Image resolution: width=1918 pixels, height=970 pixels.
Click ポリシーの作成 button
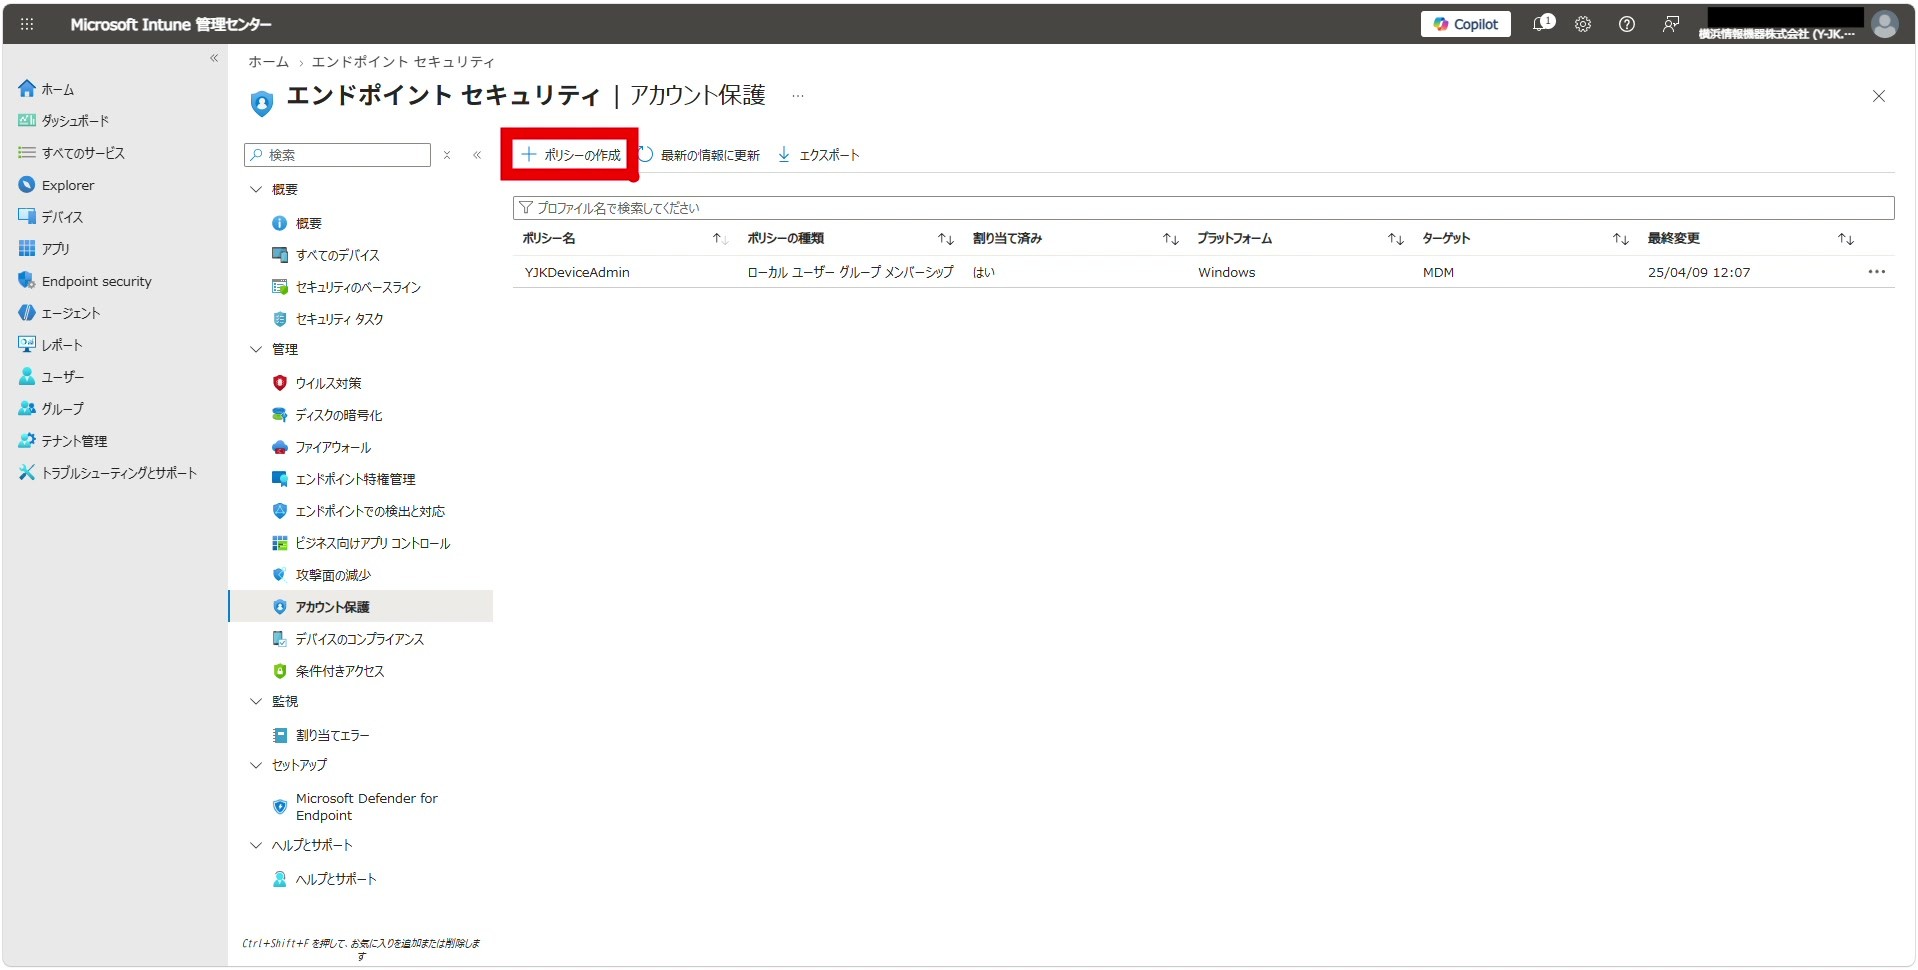(571, 155)
